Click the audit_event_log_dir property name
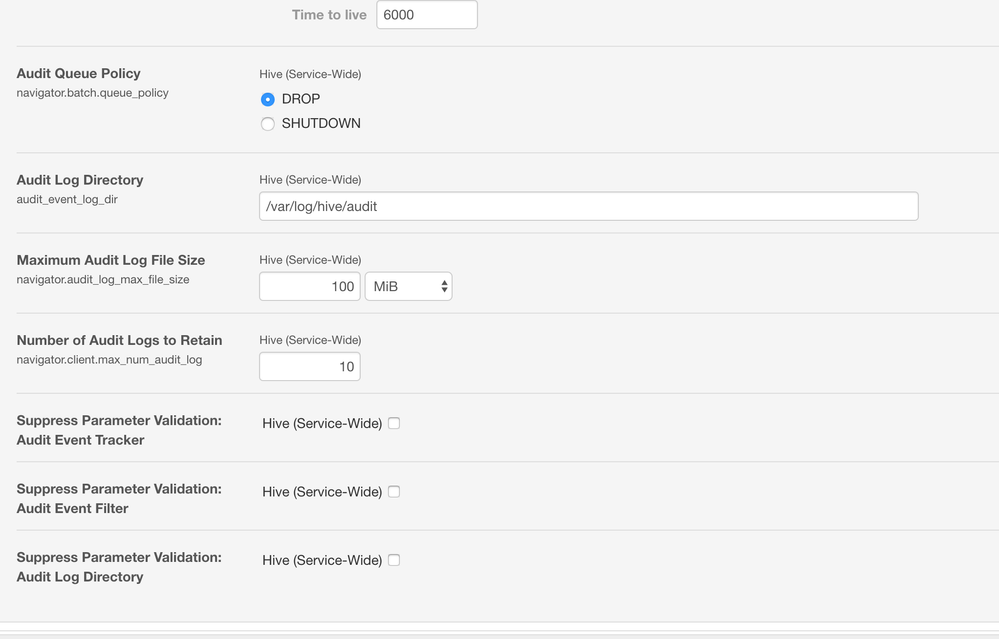 tap(68, 200)
